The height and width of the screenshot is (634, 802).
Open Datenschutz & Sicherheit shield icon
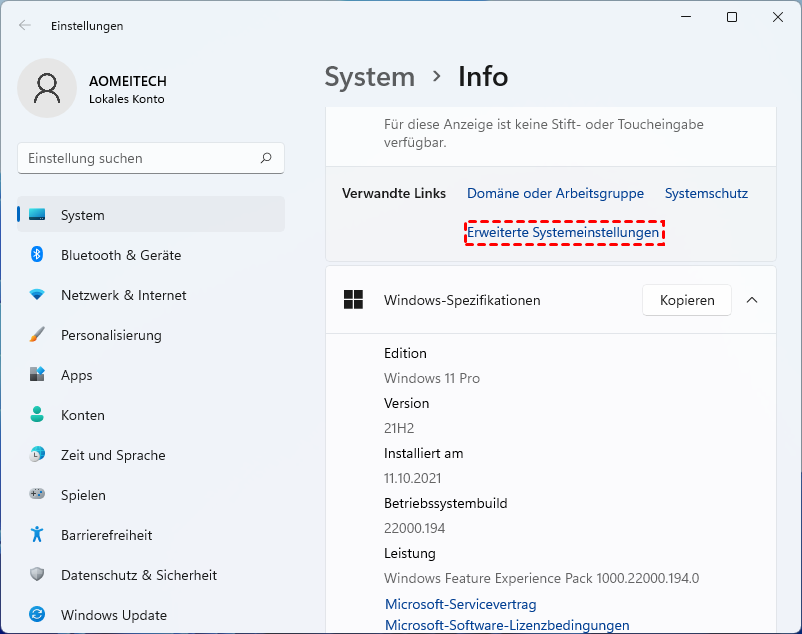tap(37, 575)
